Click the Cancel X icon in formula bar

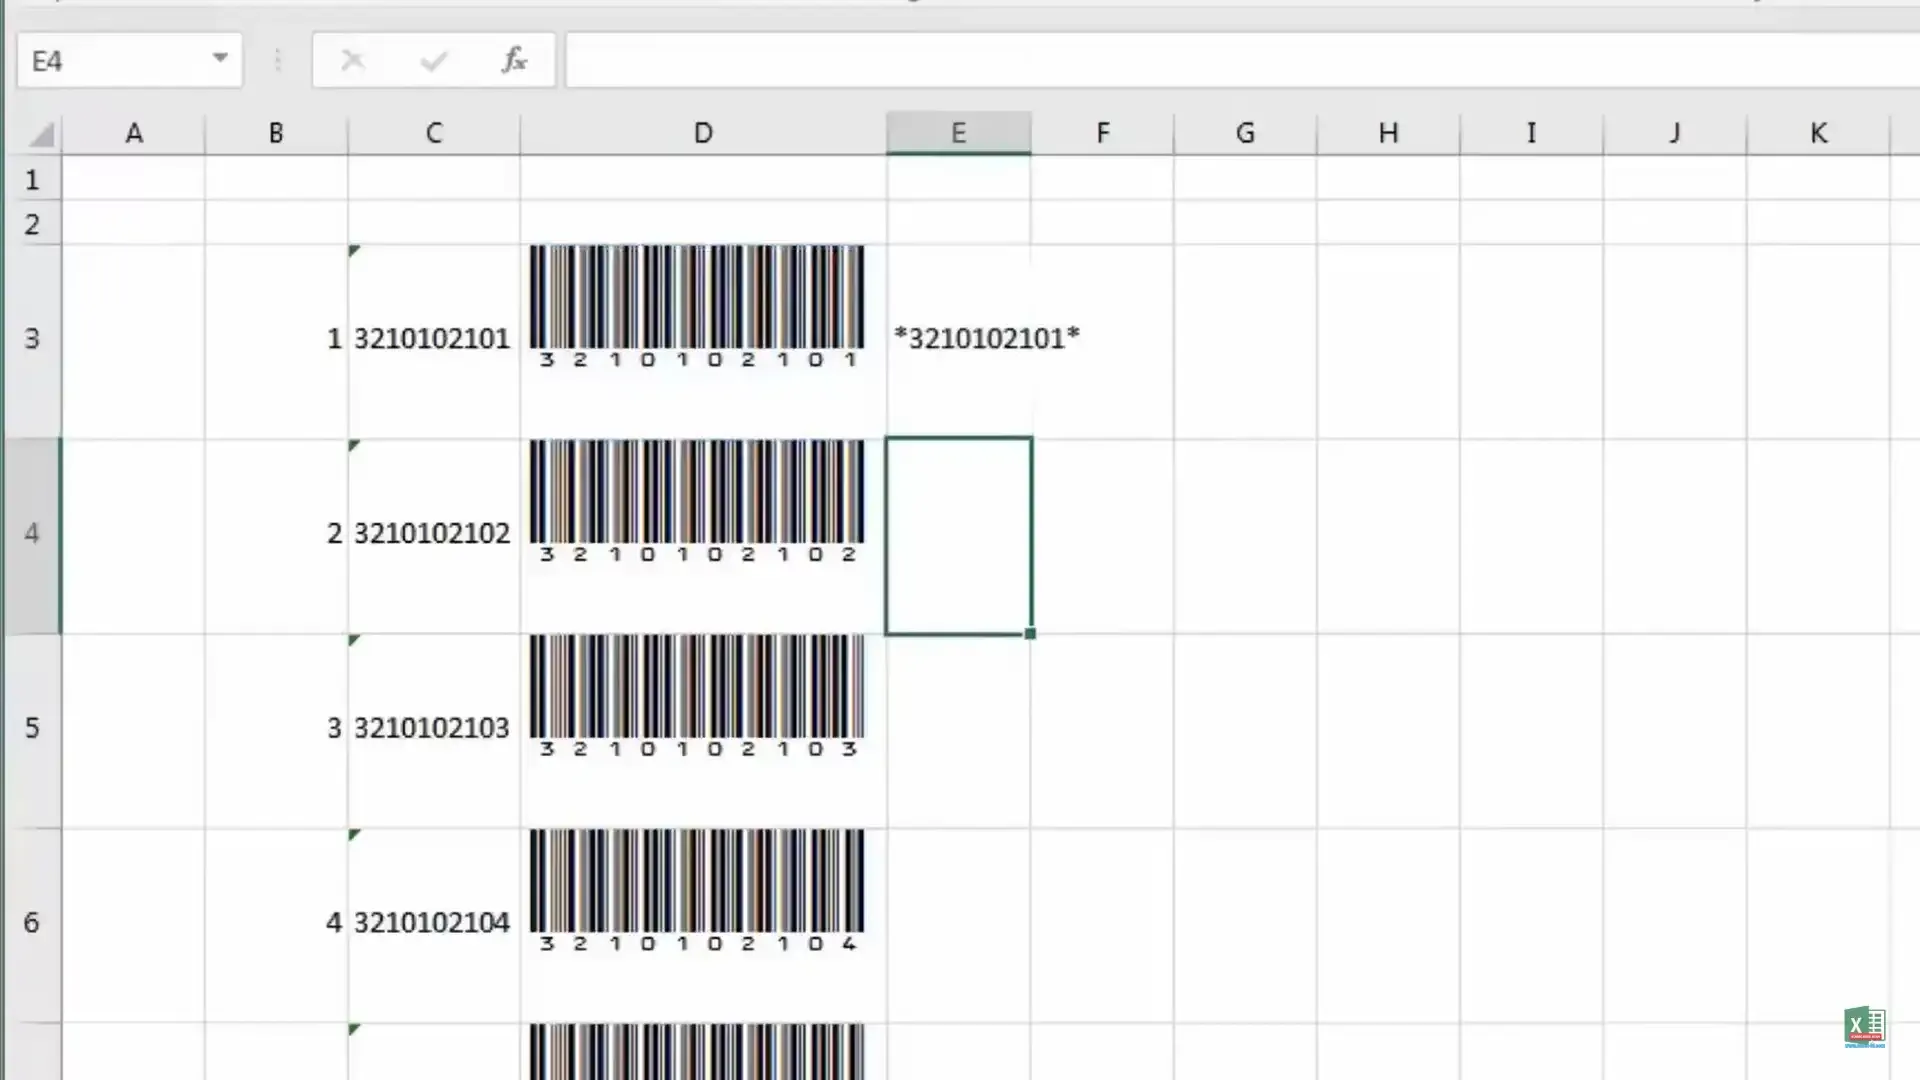[352, 61]
